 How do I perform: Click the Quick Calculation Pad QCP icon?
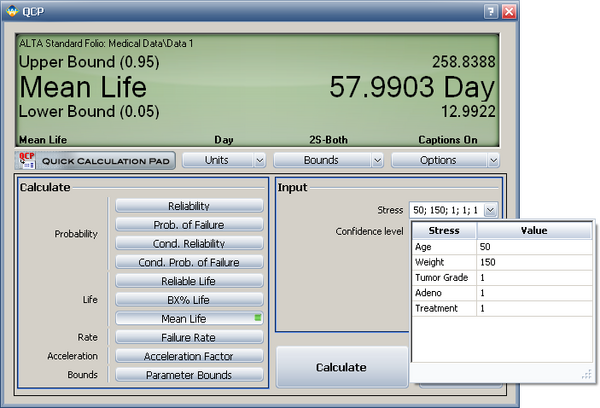(x=26, y=160)
